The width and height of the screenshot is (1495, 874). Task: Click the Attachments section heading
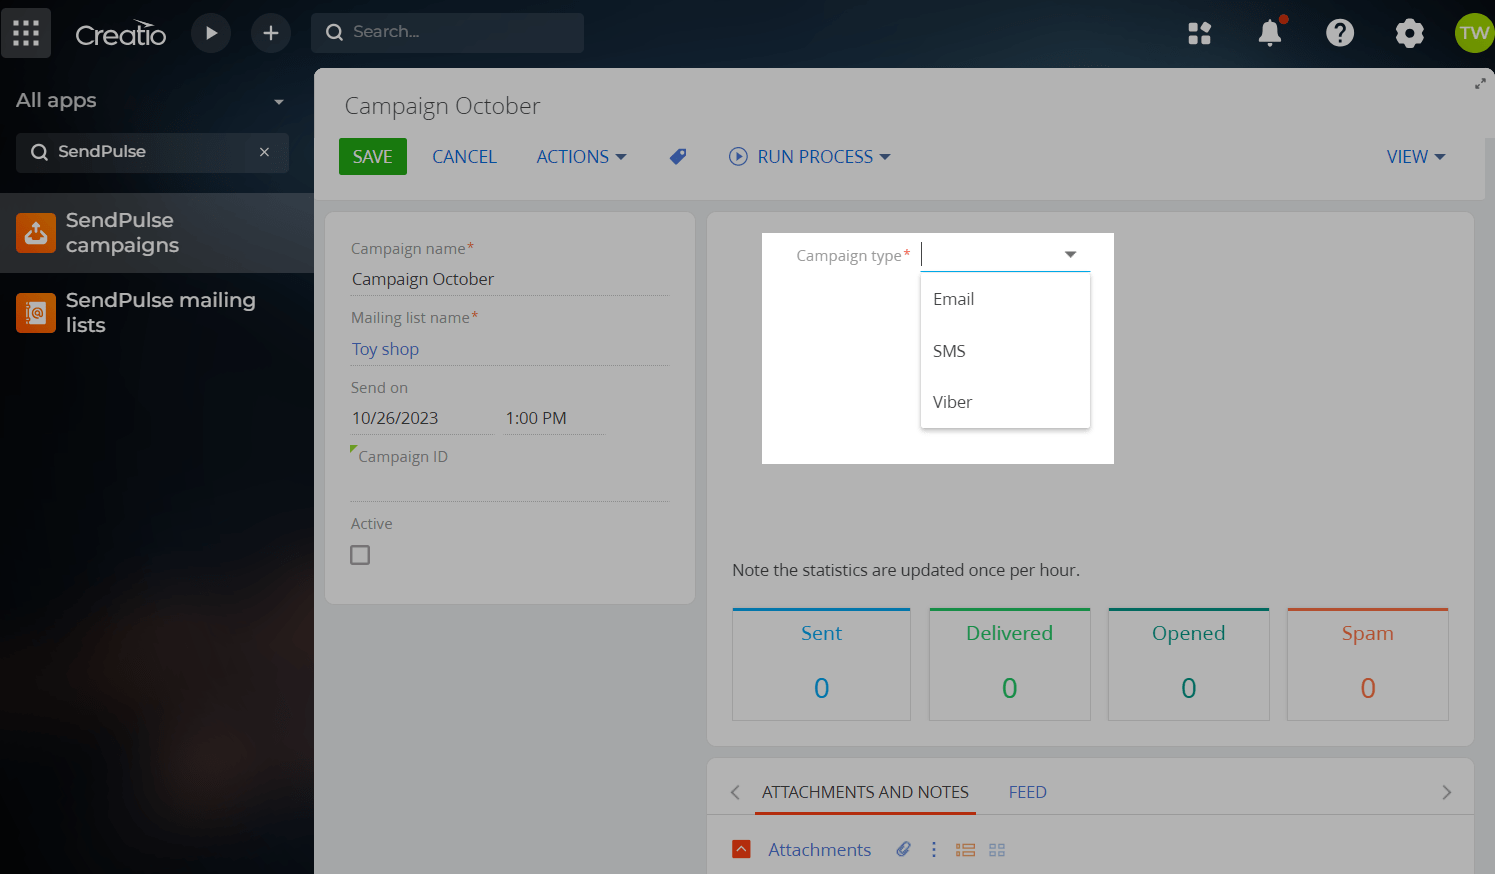click(819, 850)
